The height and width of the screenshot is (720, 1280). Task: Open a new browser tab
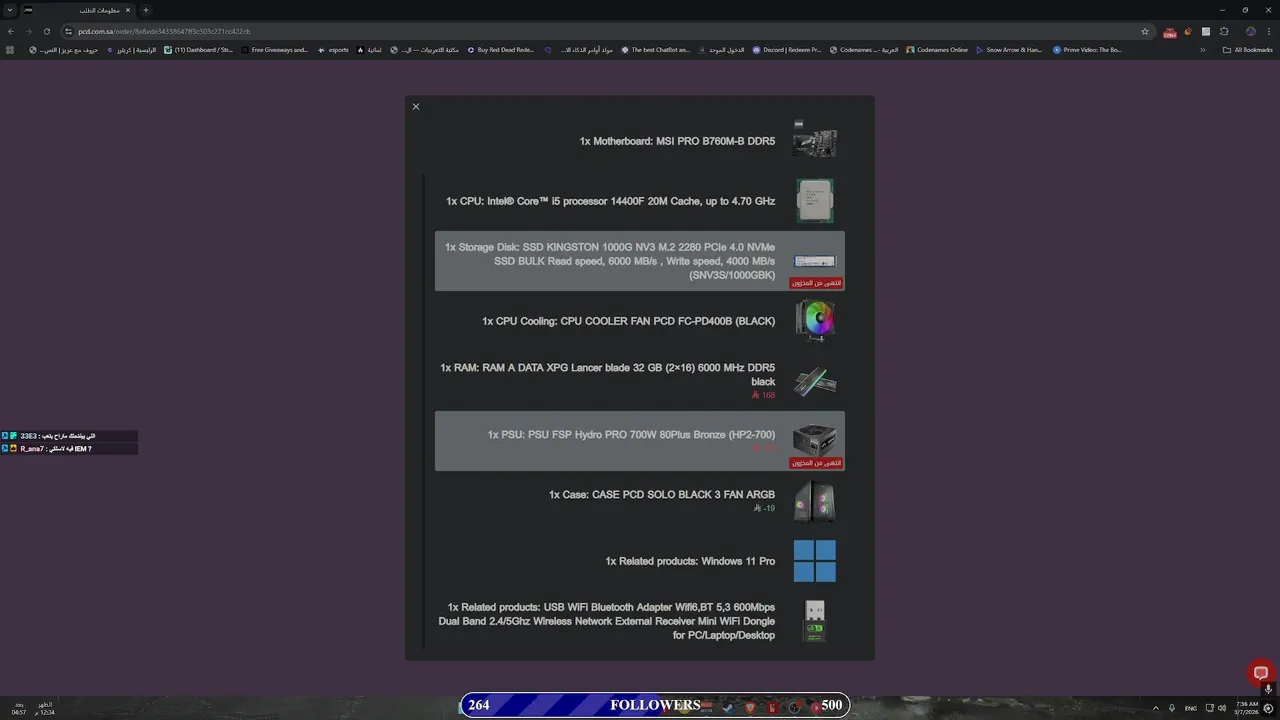click(145, 10)
